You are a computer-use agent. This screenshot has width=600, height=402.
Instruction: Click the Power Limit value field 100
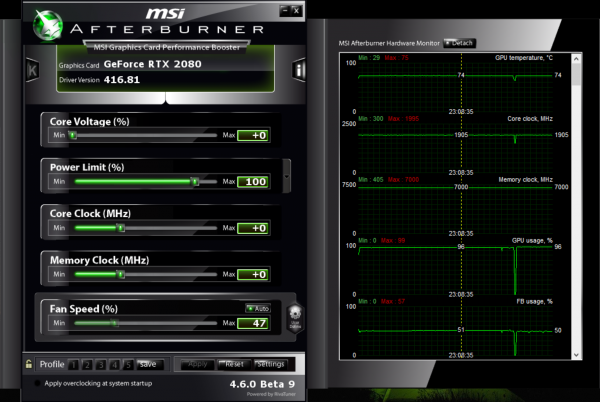point(254,182)
